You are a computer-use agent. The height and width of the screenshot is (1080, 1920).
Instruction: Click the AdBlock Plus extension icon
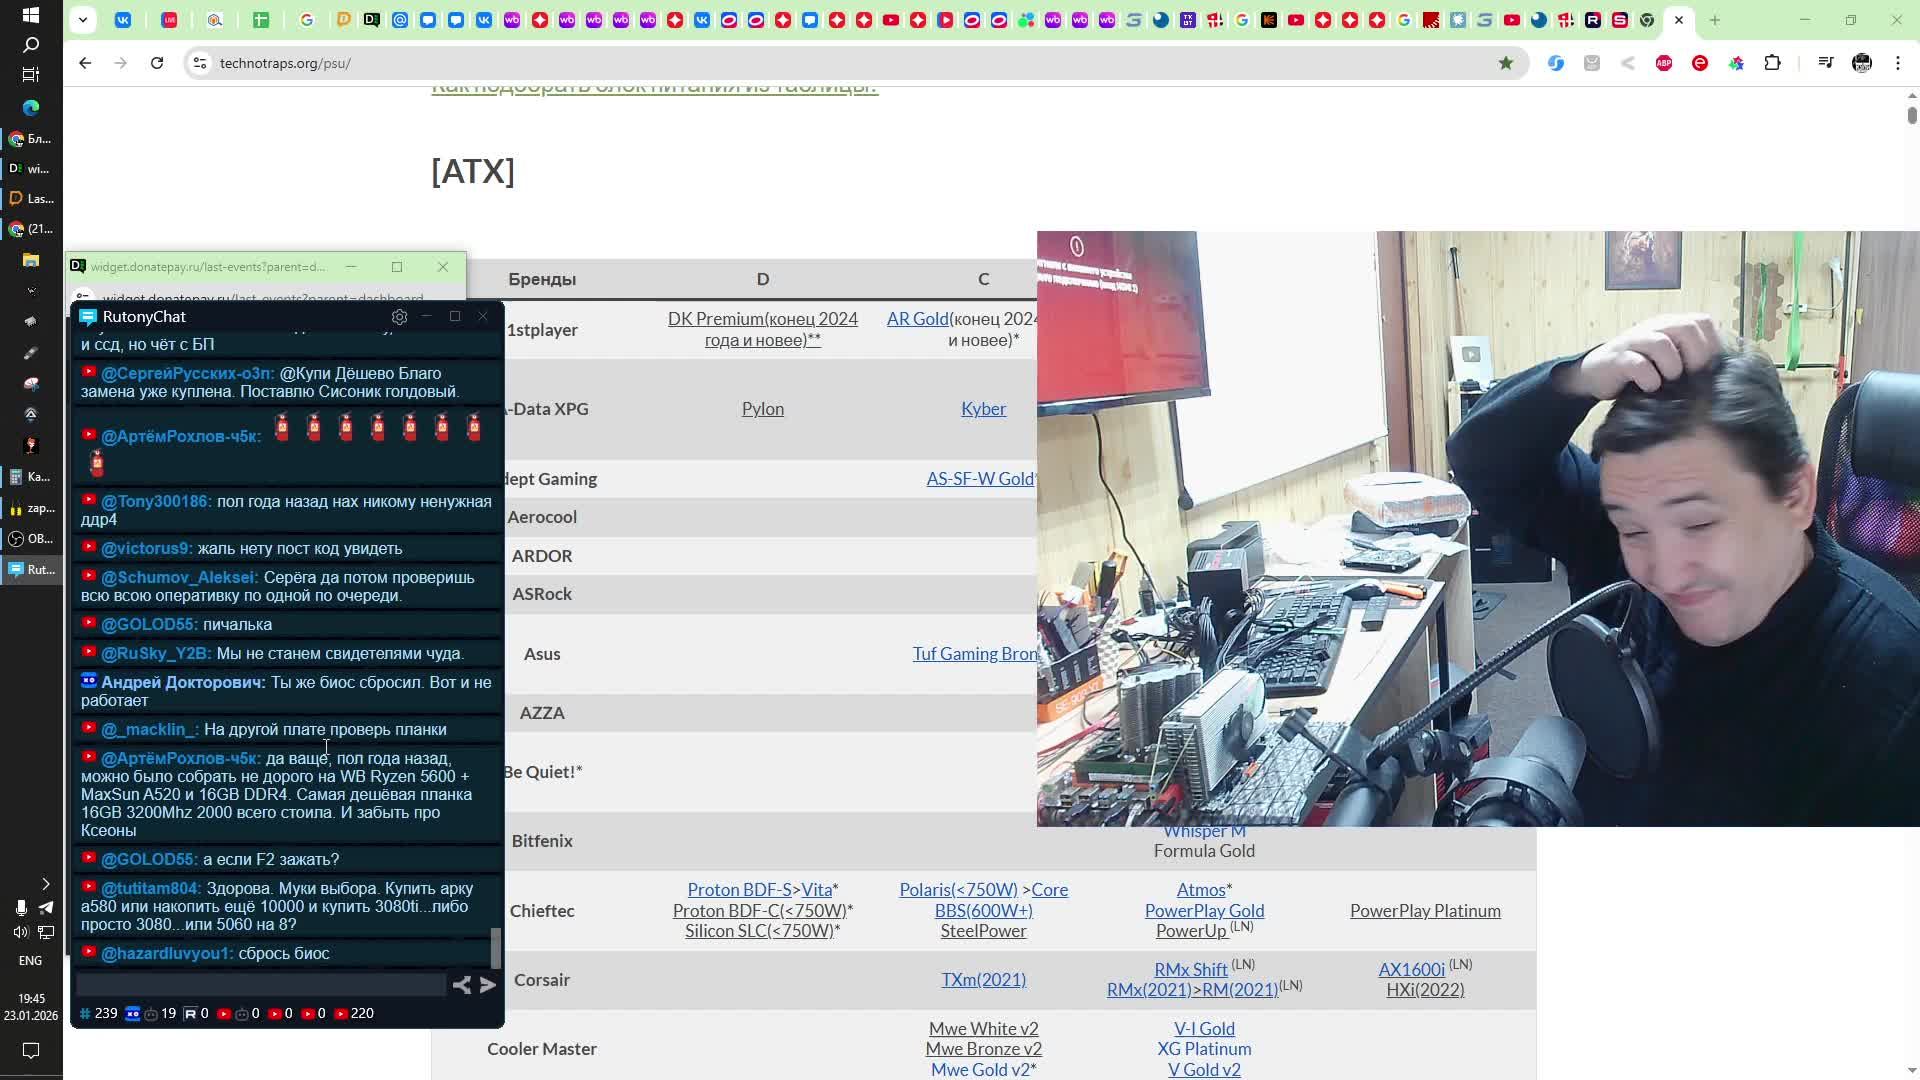click(1664, 63)
